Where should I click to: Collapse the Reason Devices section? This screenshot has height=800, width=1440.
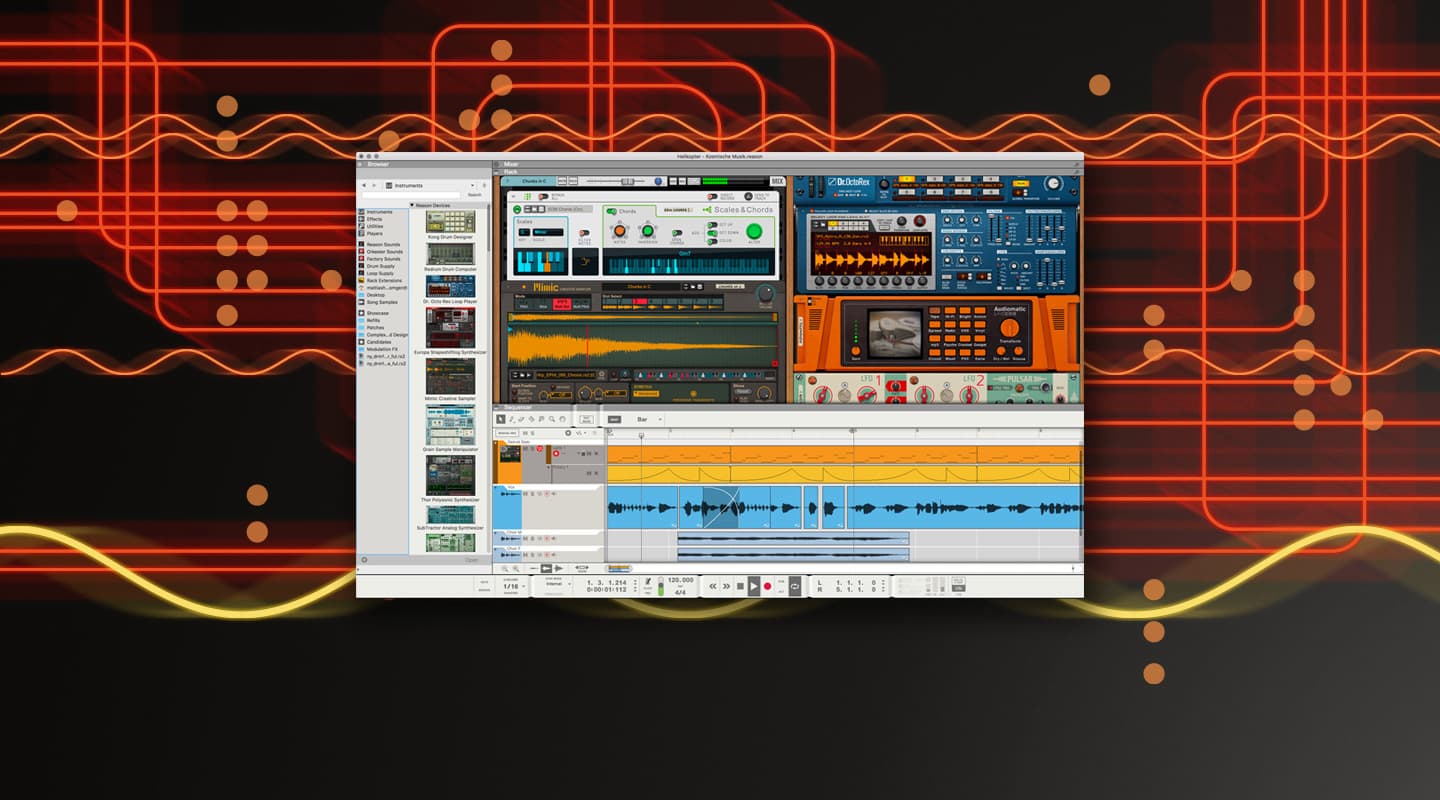click(412, 205)
